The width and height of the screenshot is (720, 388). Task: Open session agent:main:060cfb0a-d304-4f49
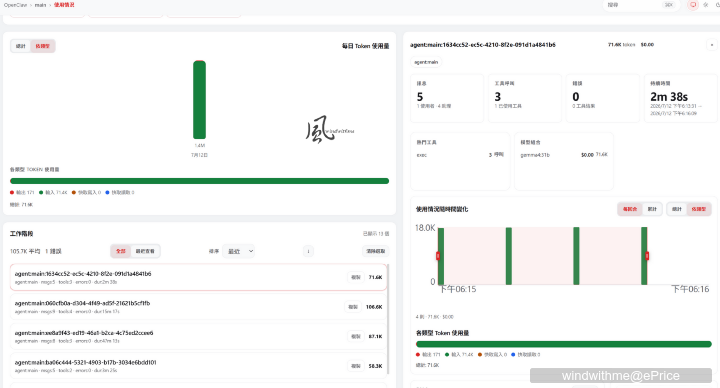pos(198,307)
